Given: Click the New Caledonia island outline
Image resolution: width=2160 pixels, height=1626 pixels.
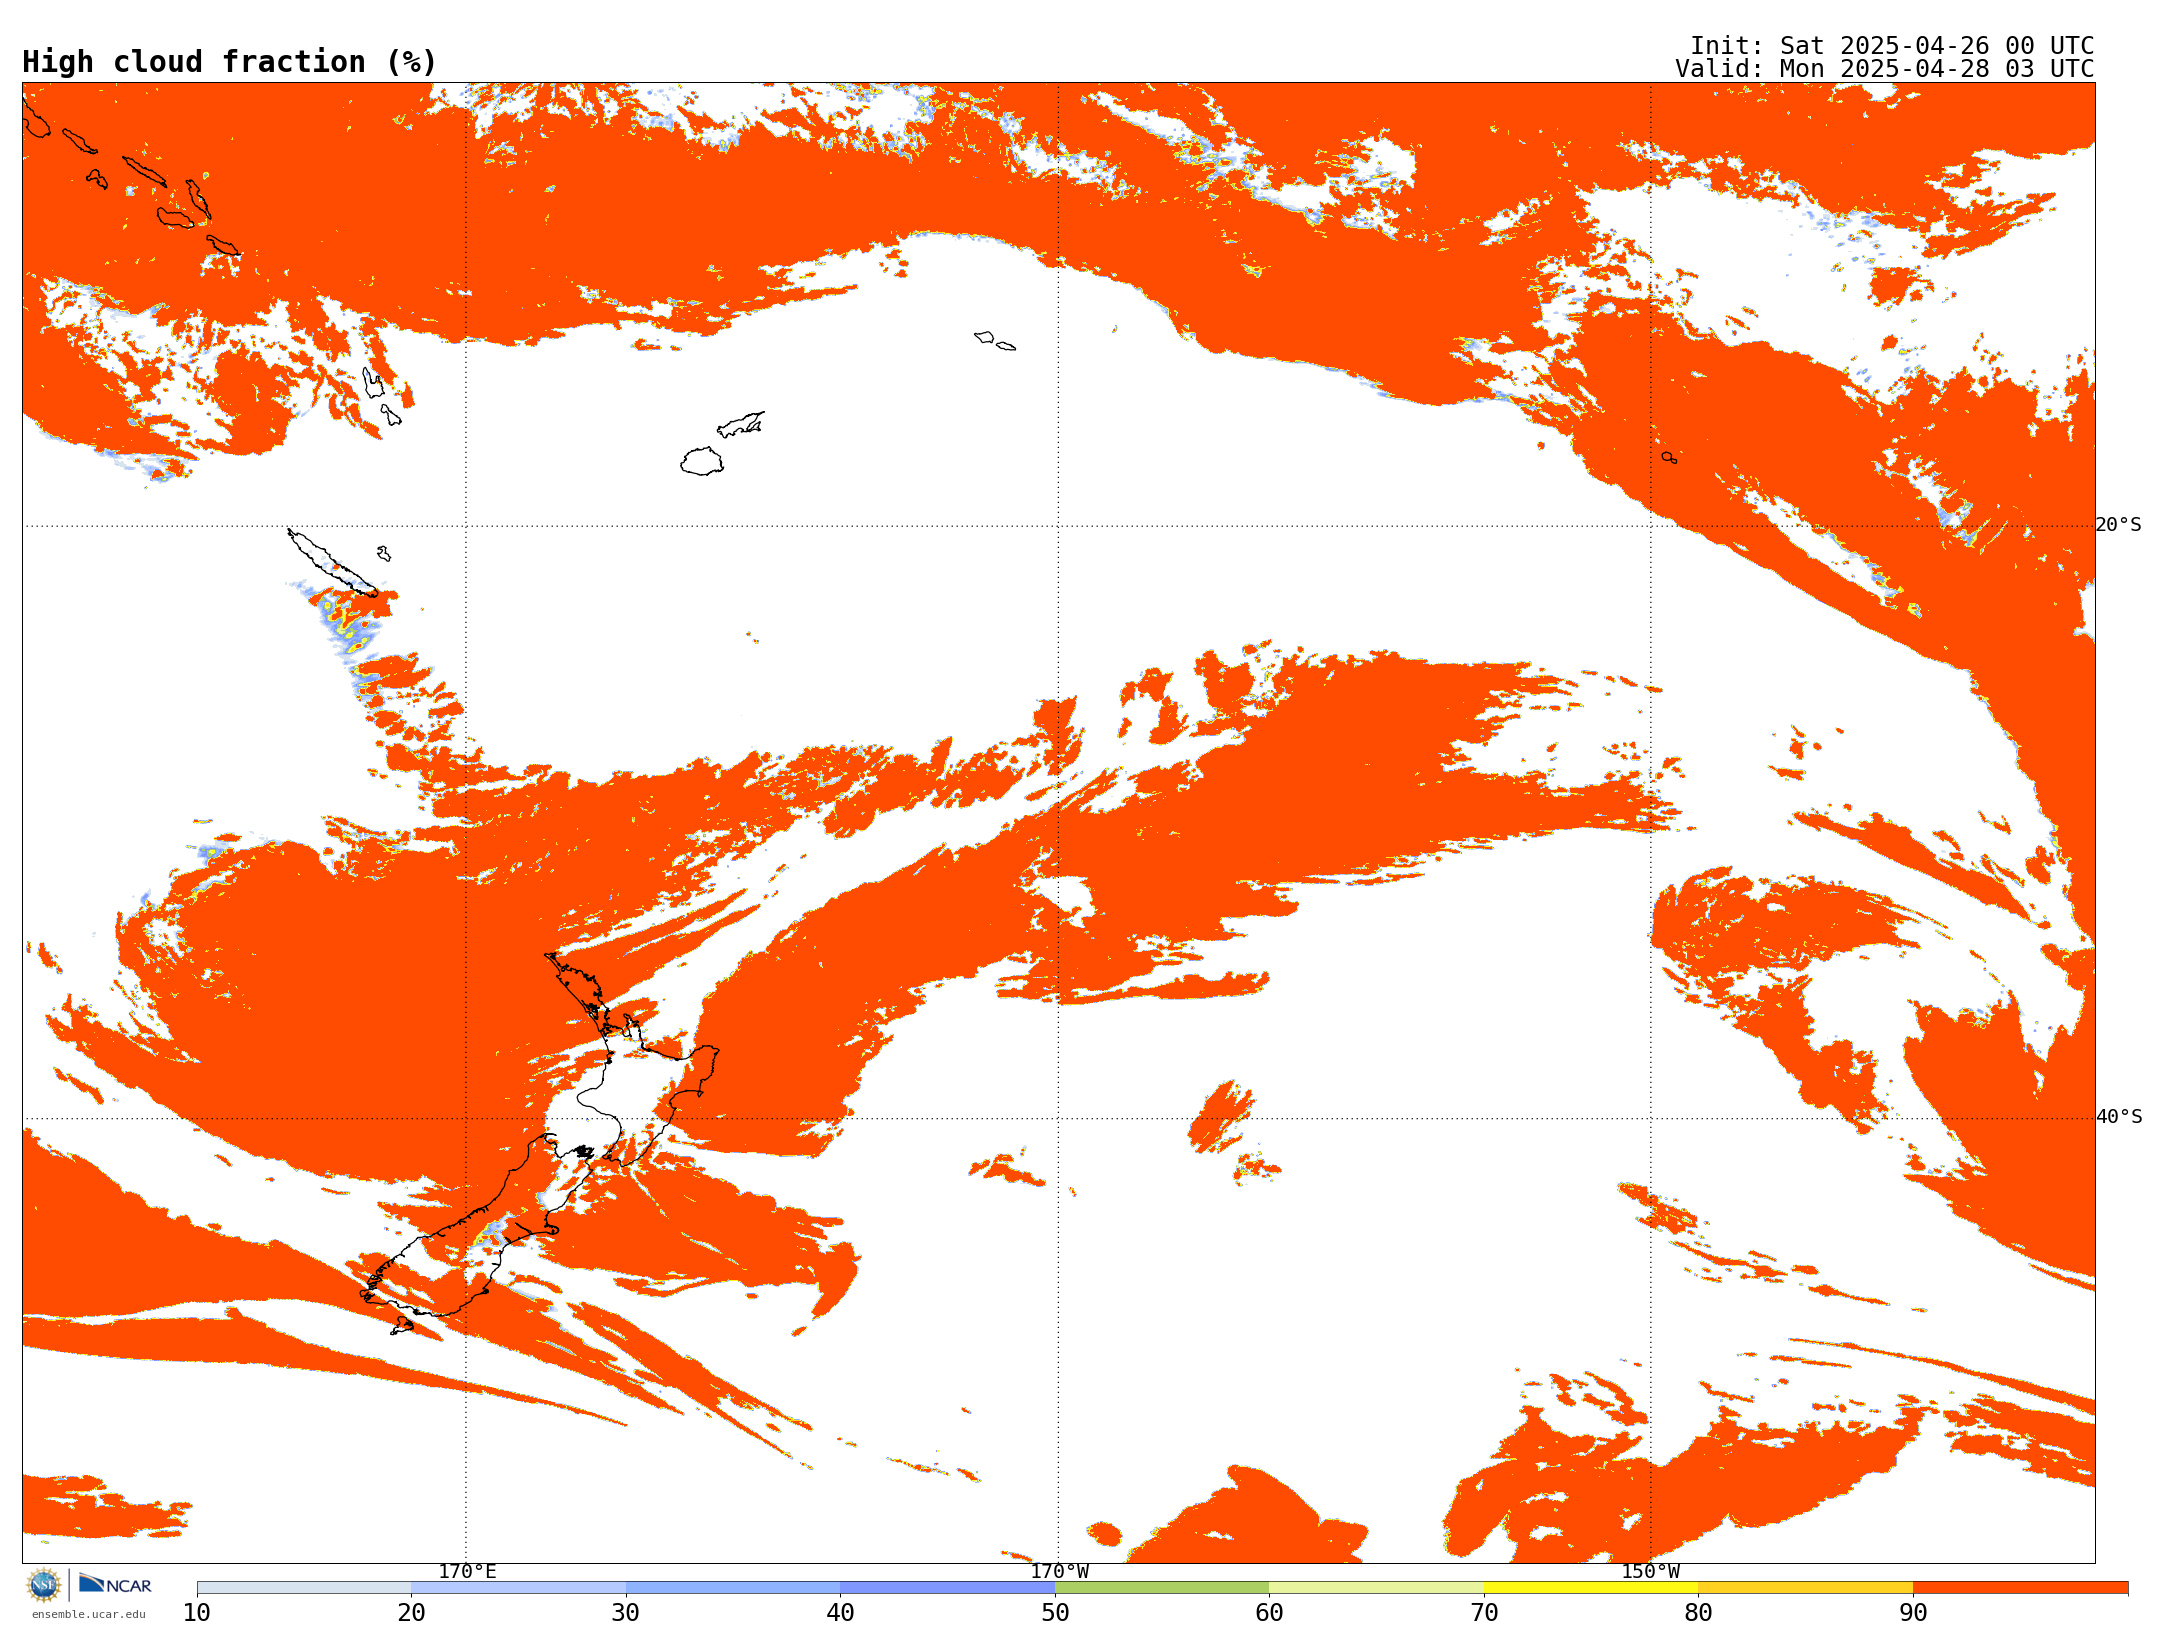Looking at the screenshot, I should [333, 563].
